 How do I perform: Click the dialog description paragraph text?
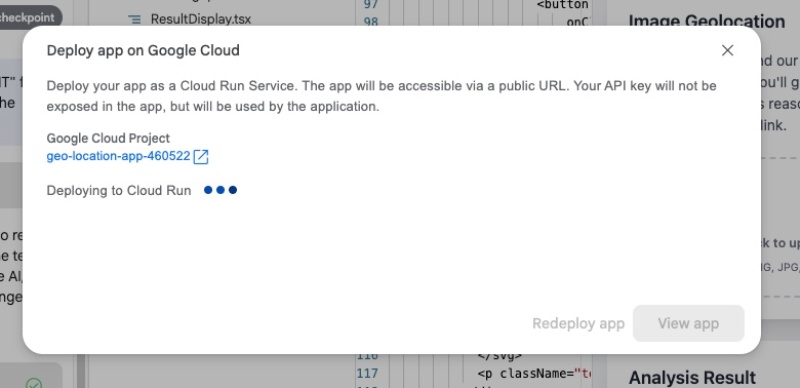pyautogui.click(x=382, y=96)
